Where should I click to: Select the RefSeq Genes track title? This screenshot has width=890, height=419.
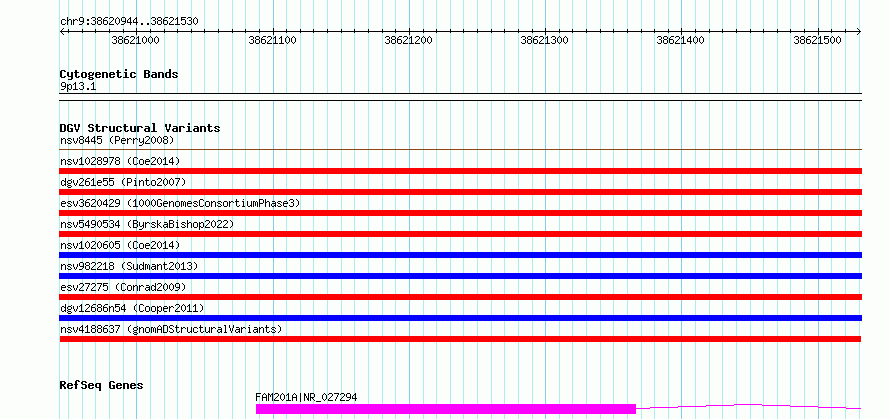click(x=101, y=386)
